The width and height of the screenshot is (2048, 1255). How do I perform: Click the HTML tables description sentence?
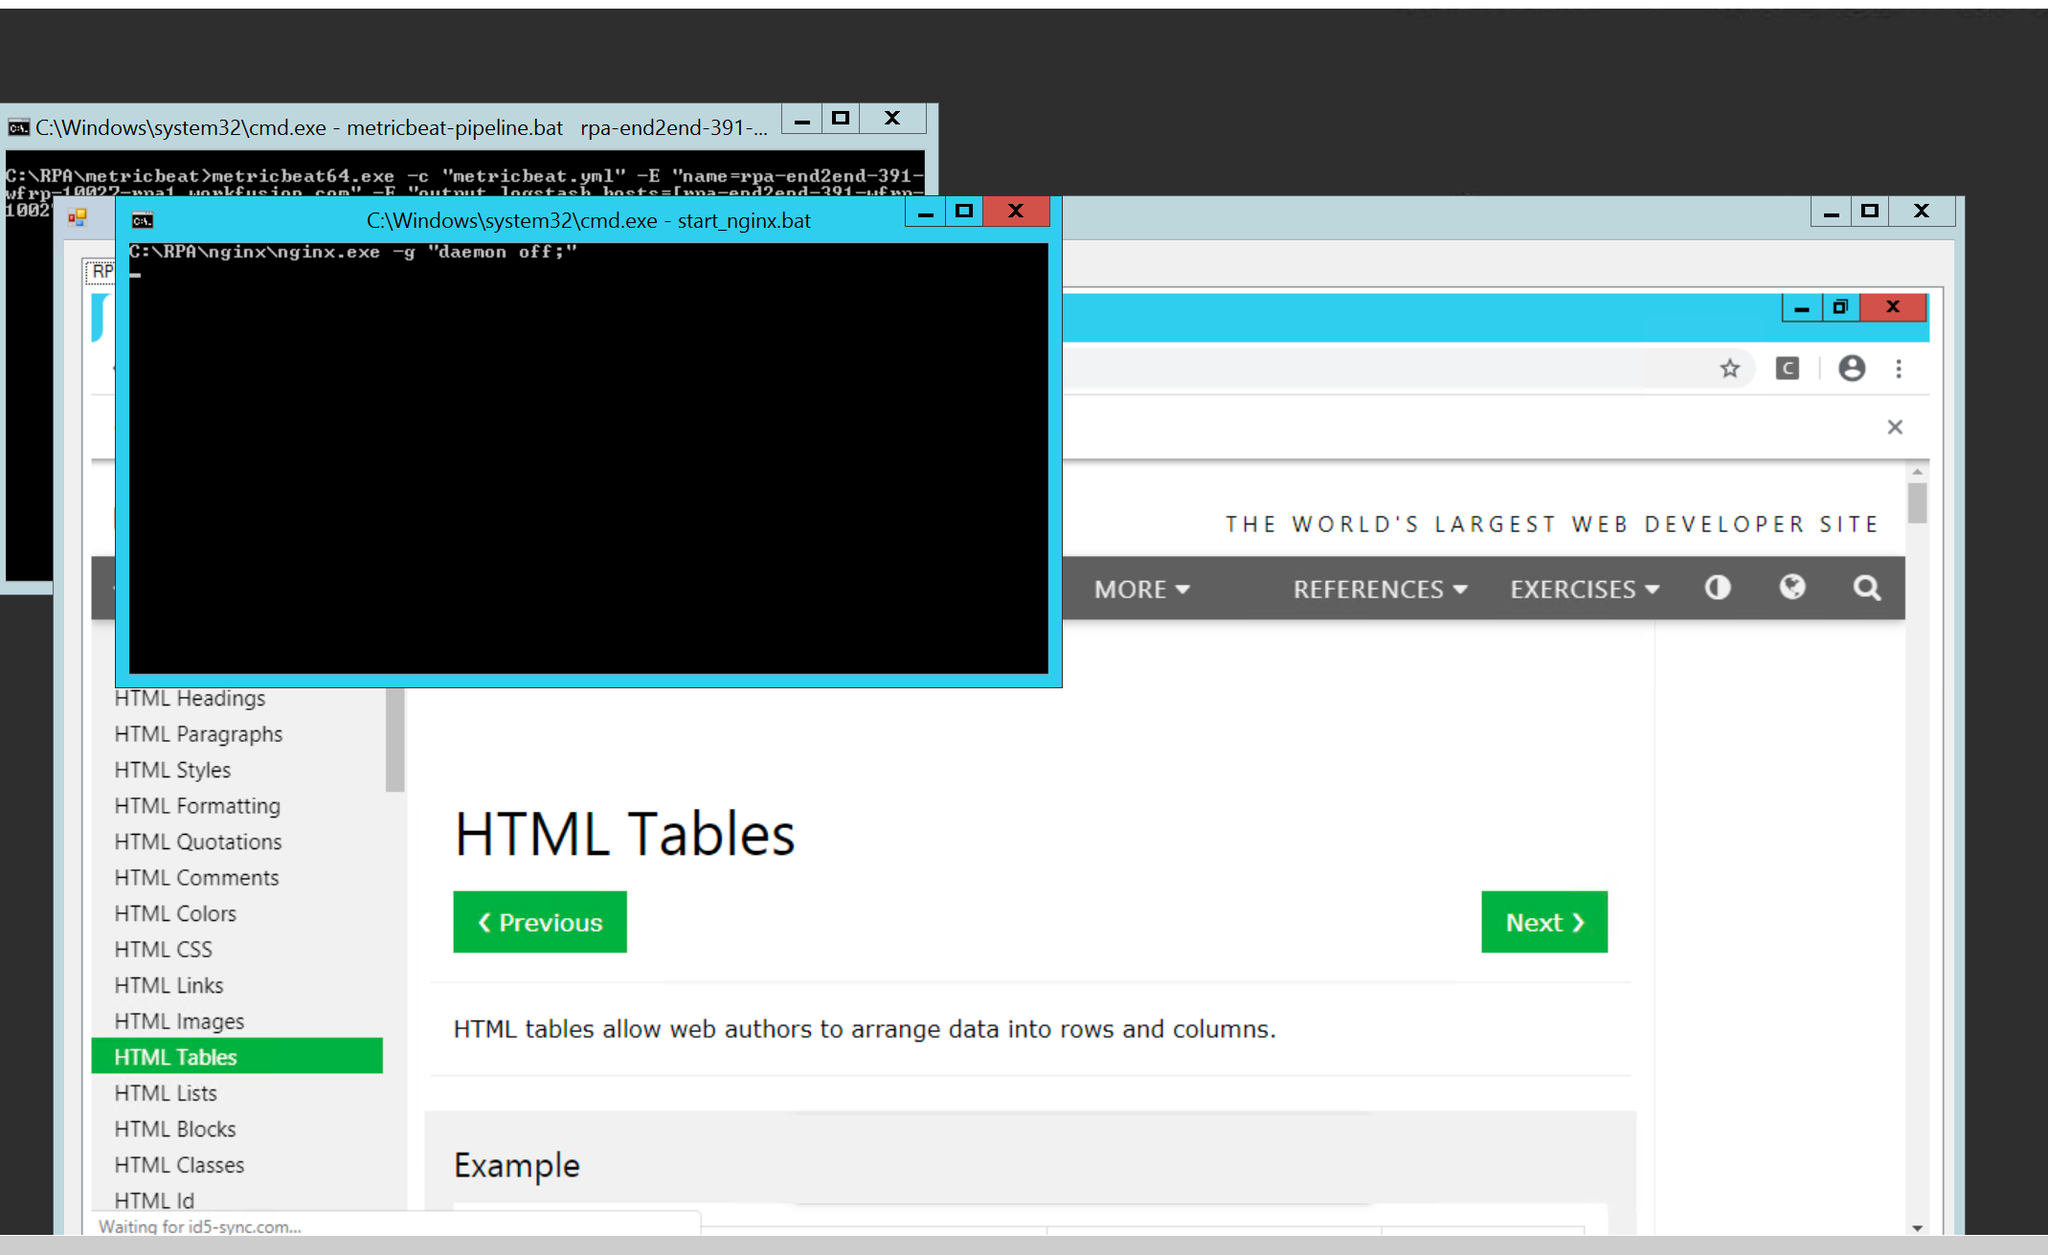865,1029
